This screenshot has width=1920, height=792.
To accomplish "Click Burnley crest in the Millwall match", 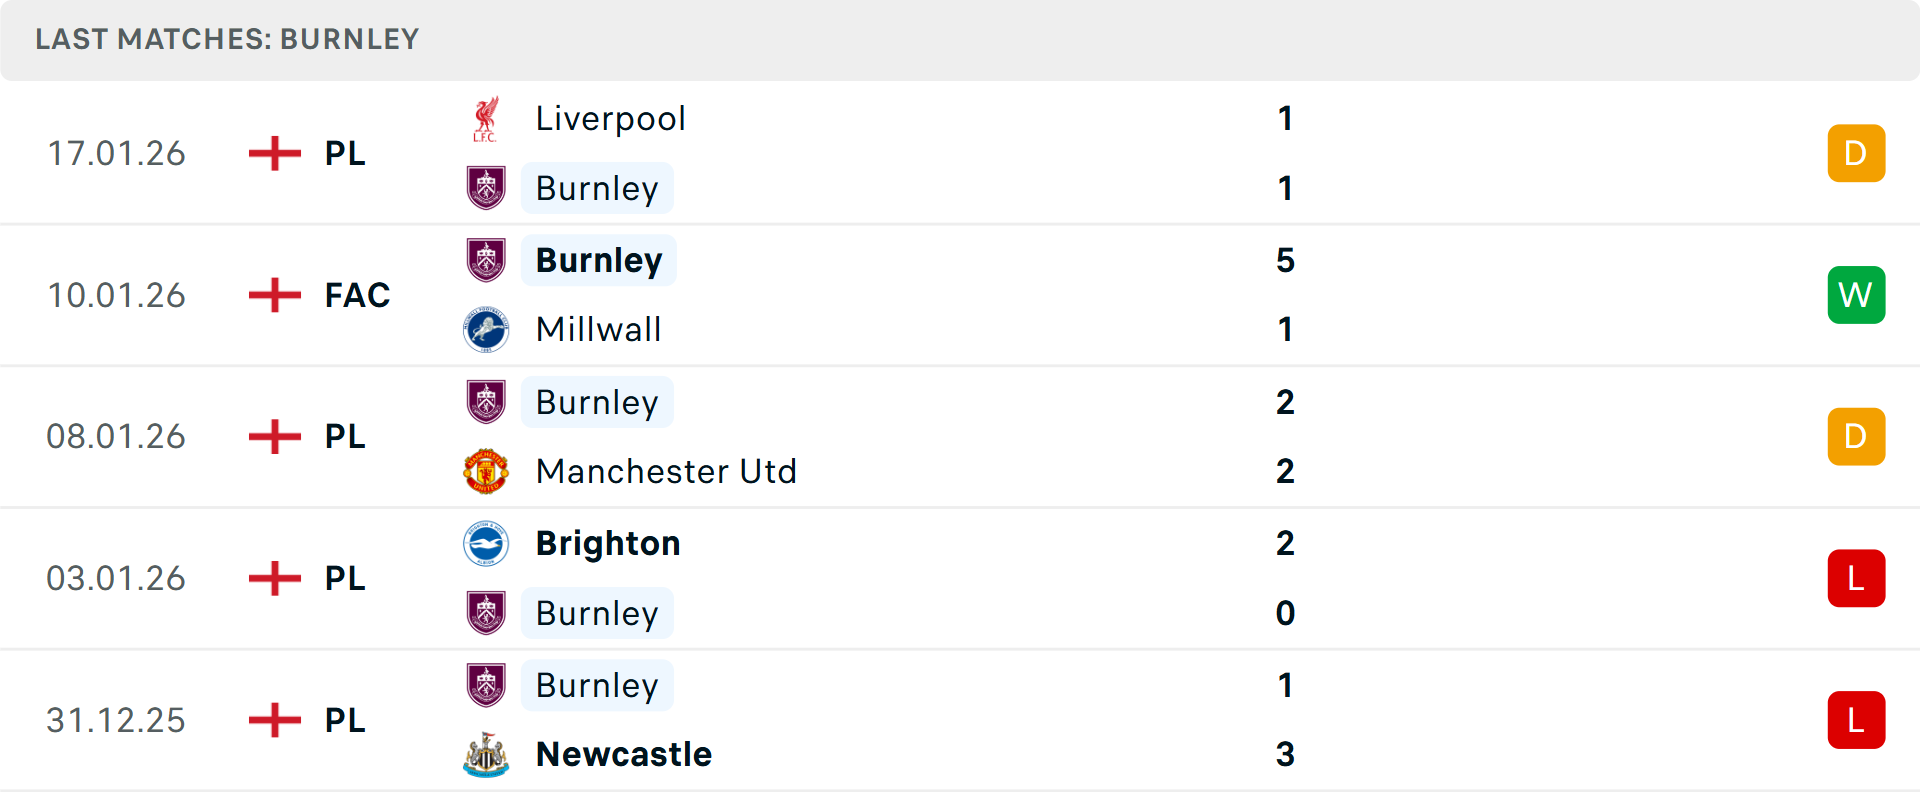I will click(x=486, y=260).
